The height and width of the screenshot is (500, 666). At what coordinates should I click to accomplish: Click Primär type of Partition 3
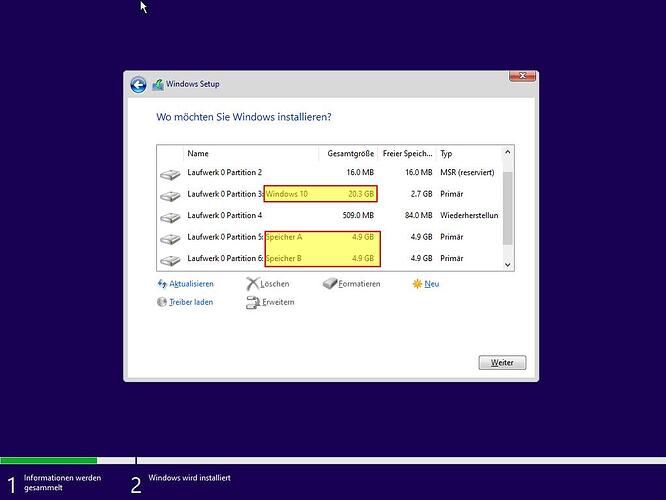452,194
